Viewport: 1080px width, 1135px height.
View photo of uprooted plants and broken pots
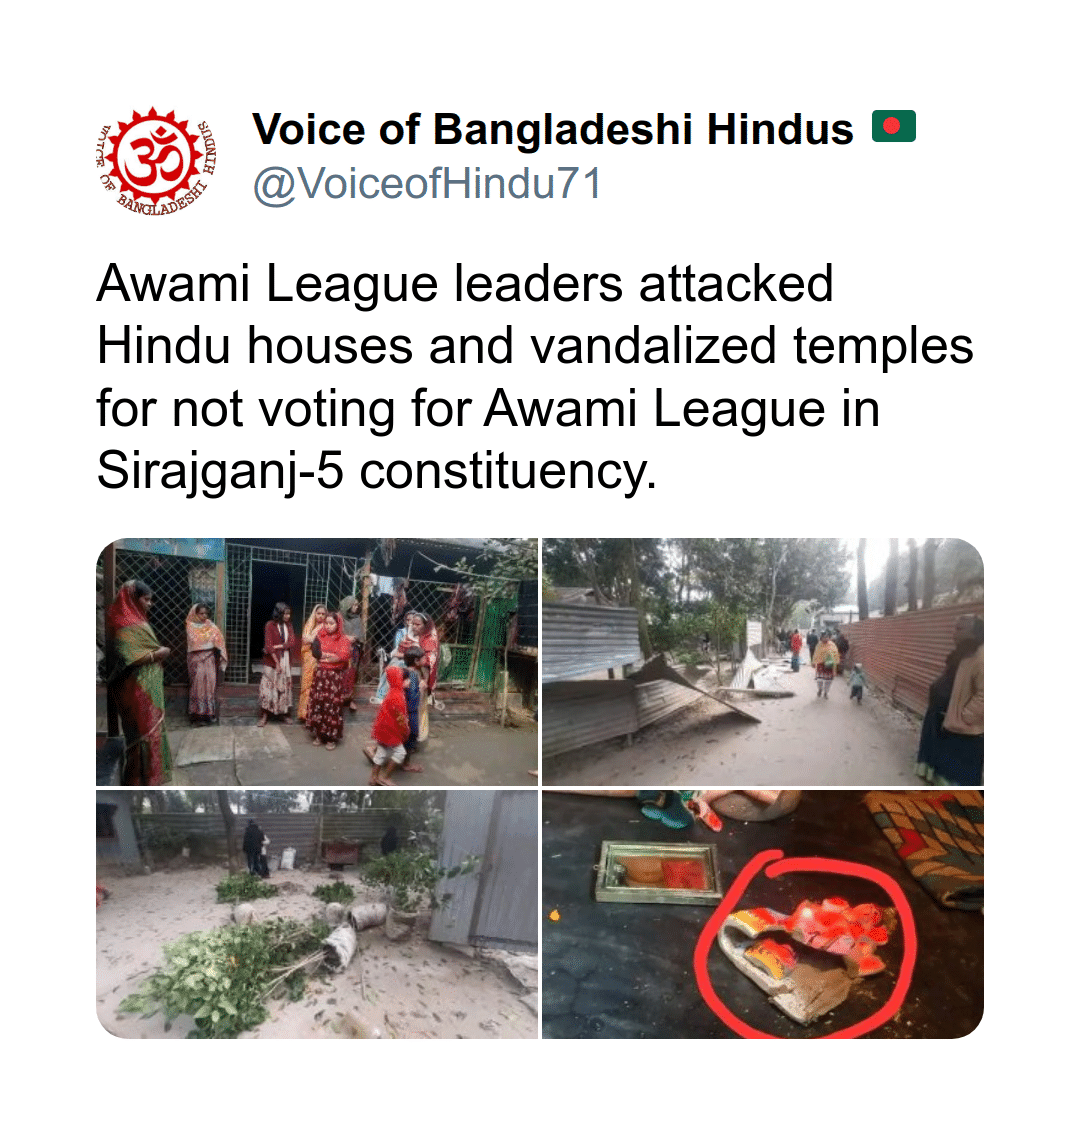point(317,914)
